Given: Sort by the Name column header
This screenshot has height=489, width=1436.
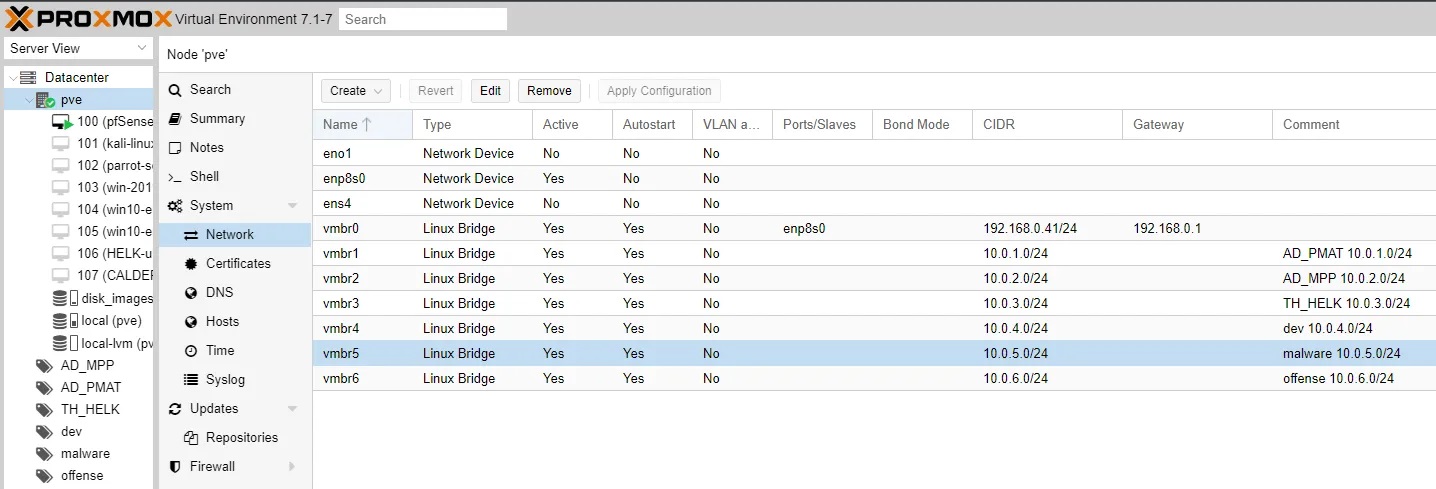Looking at the screenshot, I should point(363,124).
